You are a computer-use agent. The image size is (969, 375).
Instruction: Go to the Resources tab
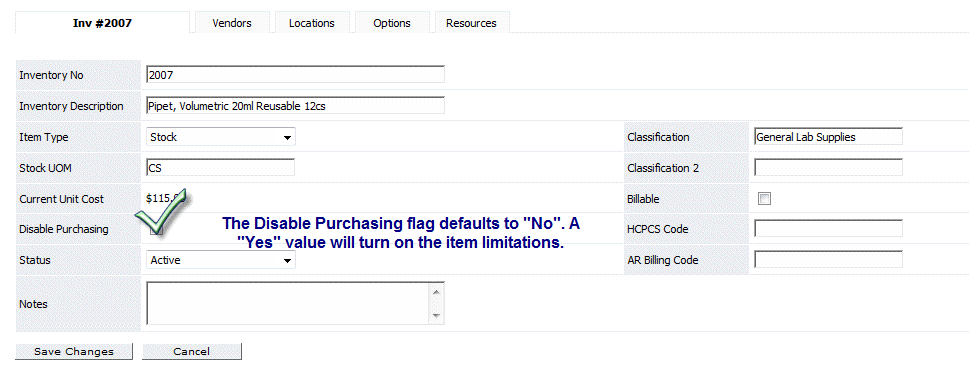coord(472,23)
